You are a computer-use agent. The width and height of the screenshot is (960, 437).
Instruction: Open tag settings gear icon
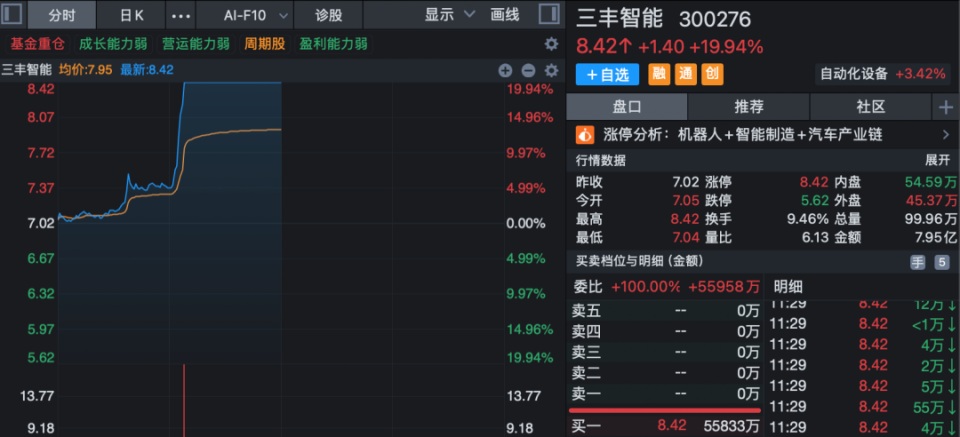click(x=552, y=44)
